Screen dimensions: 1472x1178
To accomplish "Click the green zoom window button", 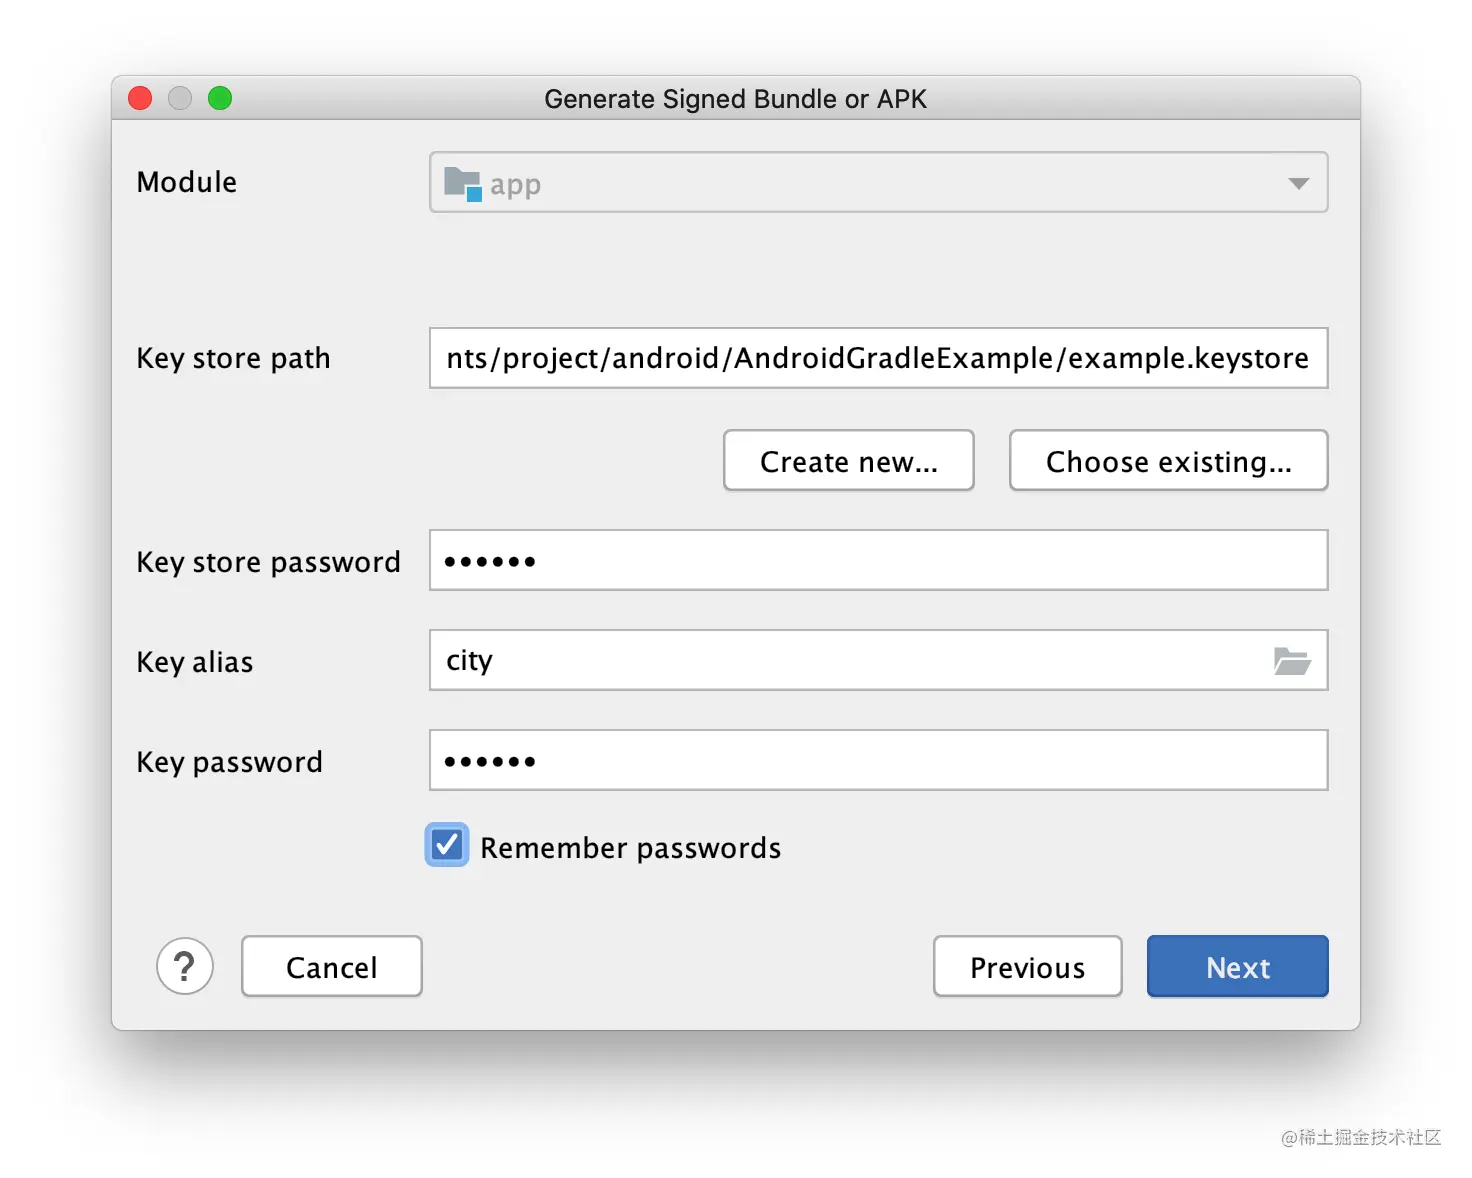I will [220, 98].
